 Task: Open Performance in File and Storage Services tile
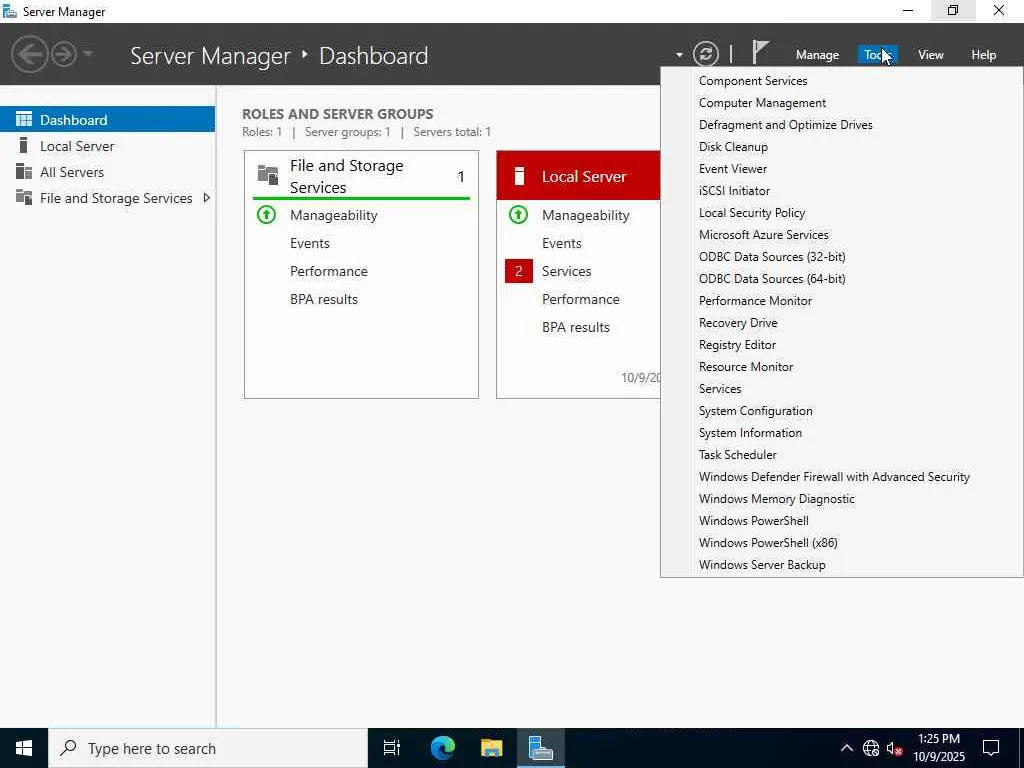tap(328, 271)
